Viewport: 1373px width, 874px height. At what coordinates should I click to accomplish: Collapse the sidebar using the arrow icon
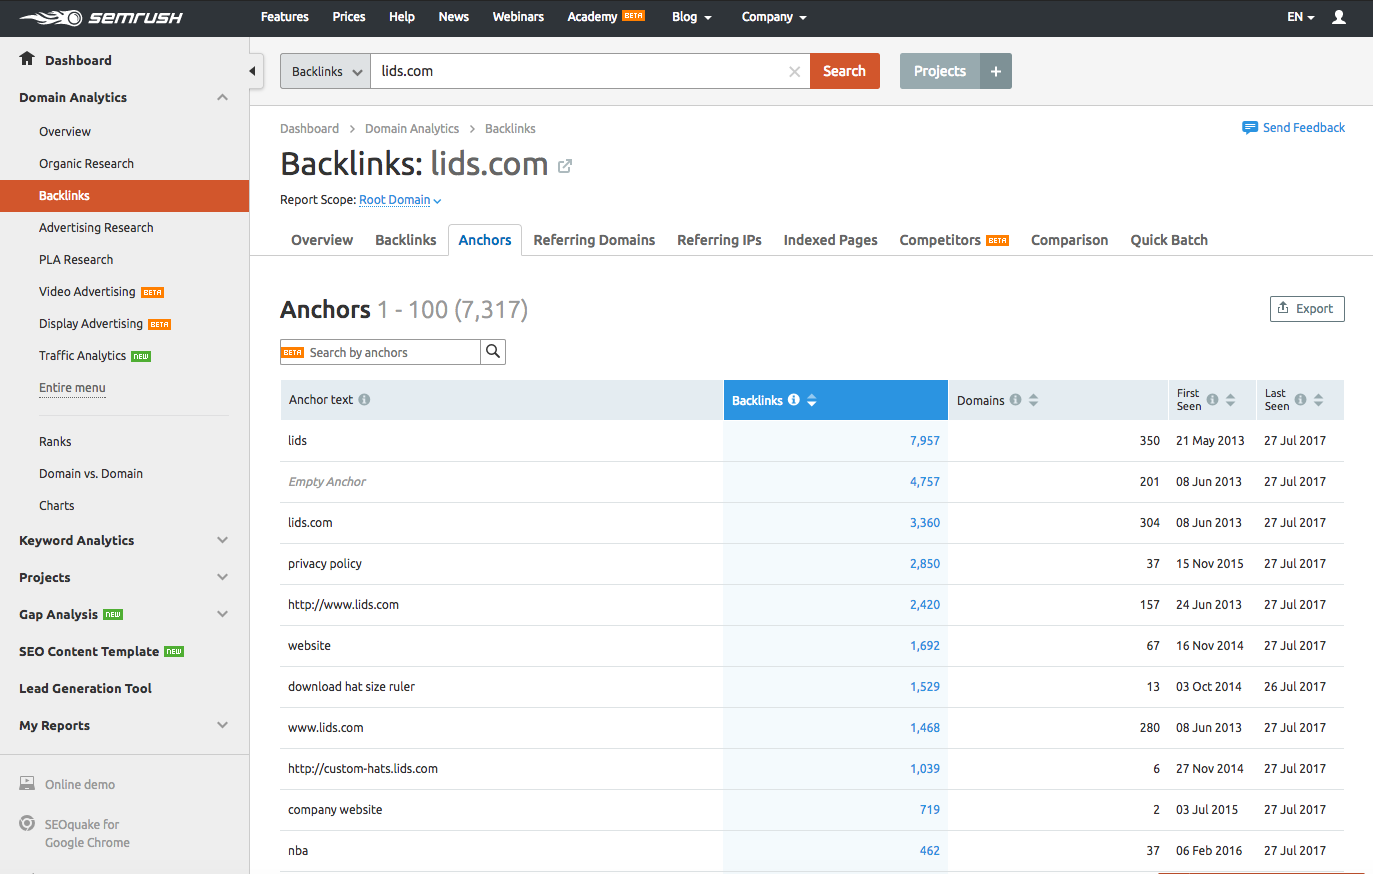click(x=253, y=70)
